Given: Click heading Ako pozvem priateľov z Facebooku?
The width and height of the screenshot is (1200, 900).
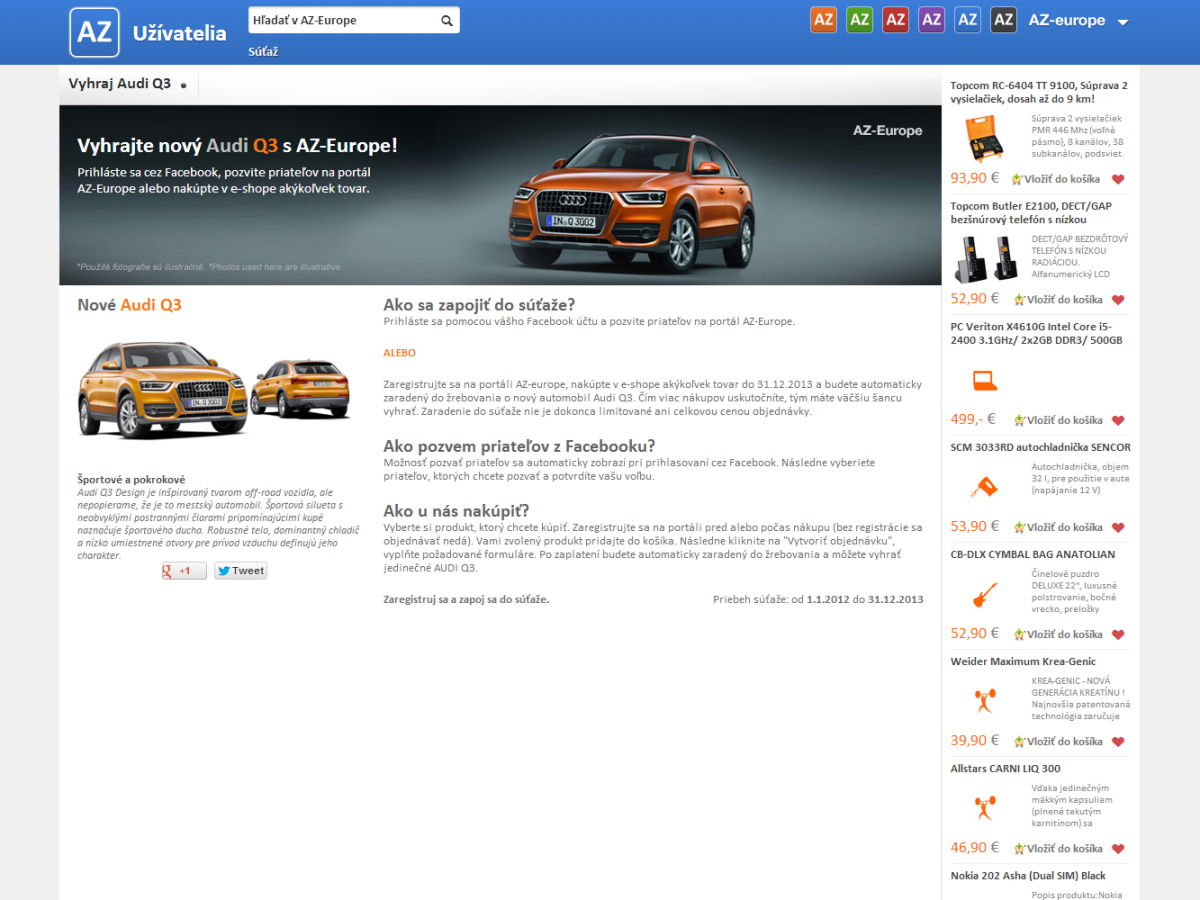Looking at the screenshot, I should tap(519, 446).
